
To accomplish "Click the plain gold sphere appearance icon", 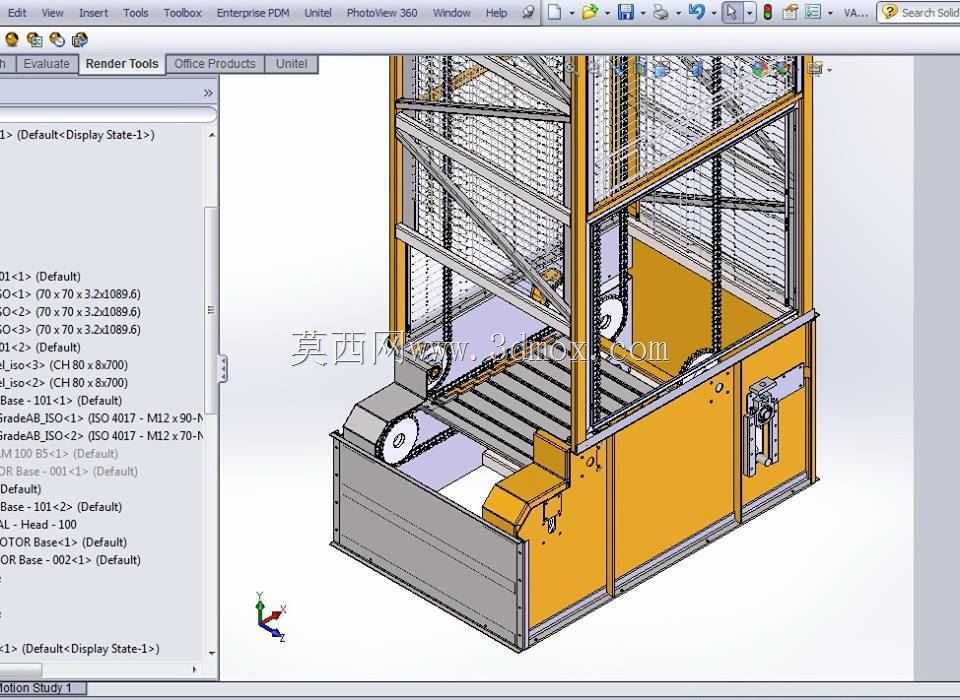I will (x=12, y=40).
